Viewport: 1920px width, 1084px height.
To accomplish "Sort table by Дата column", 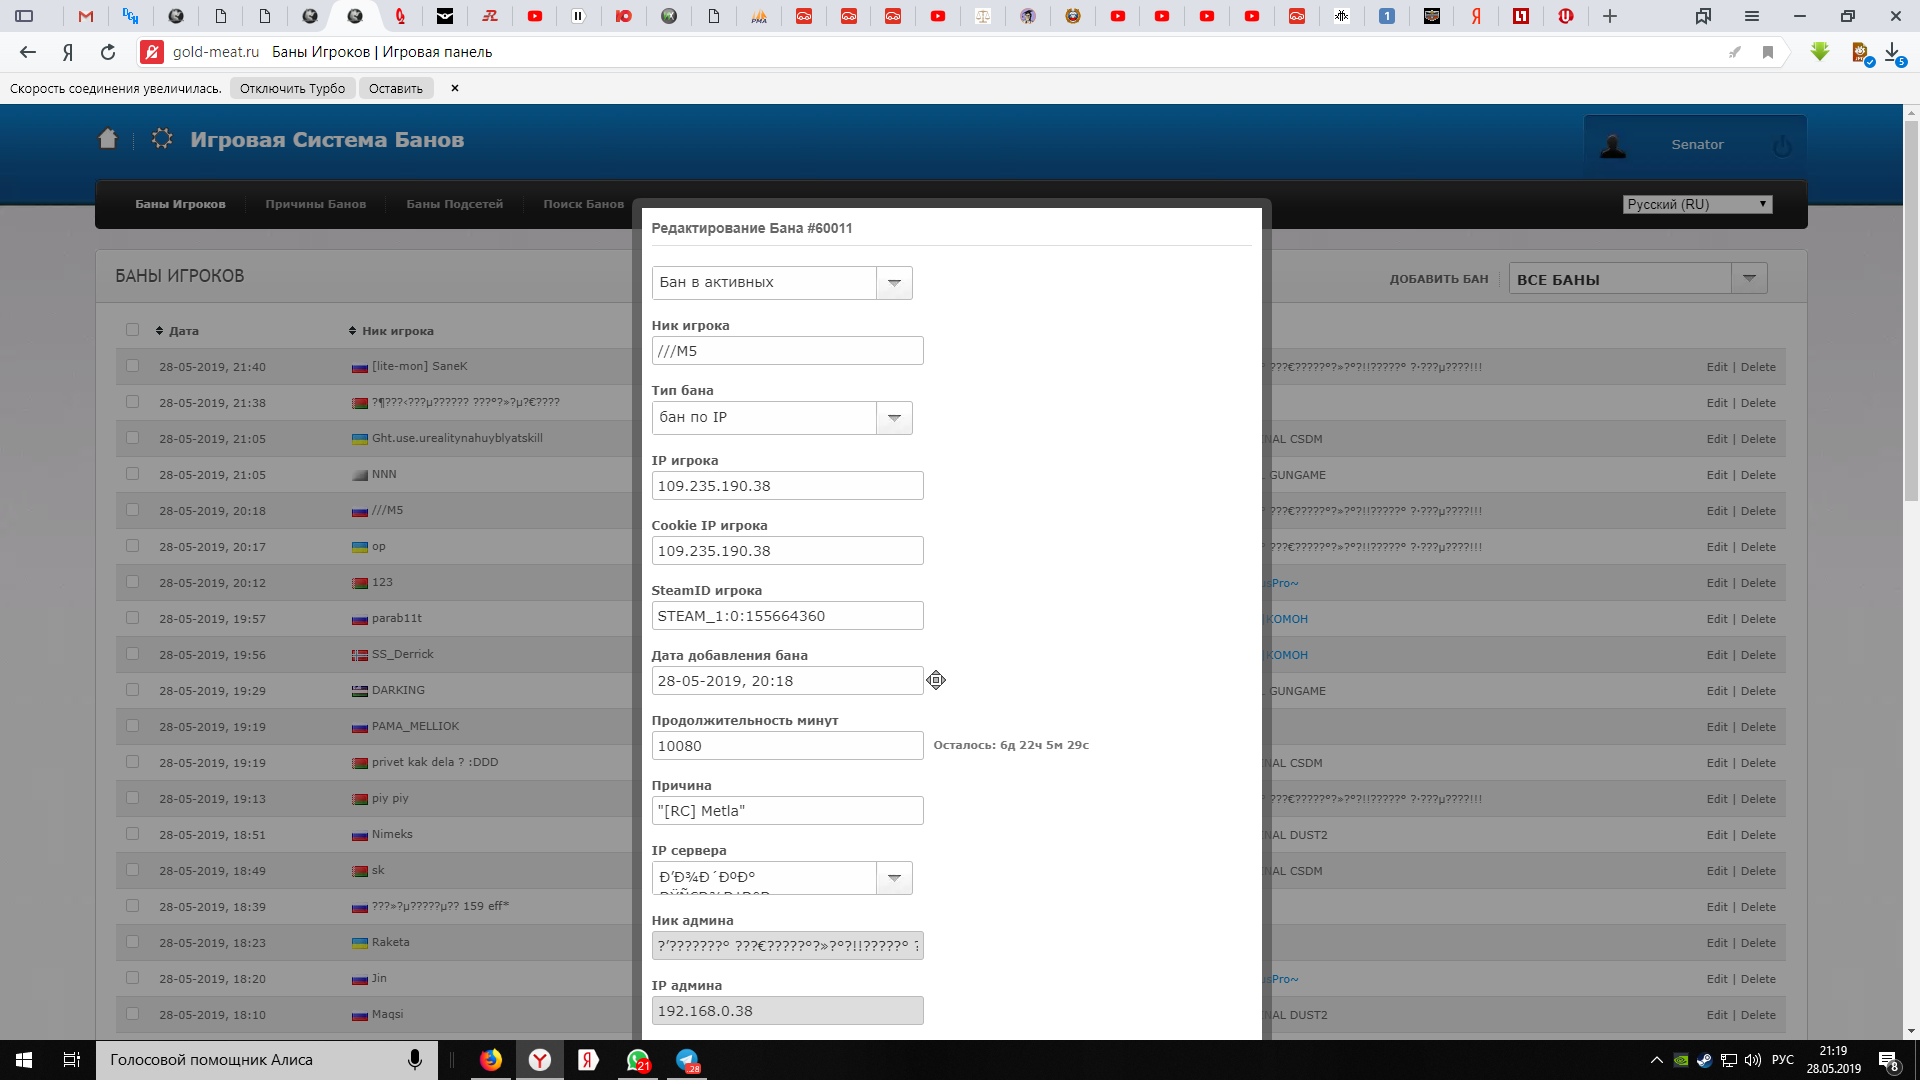I will point(178,331).
